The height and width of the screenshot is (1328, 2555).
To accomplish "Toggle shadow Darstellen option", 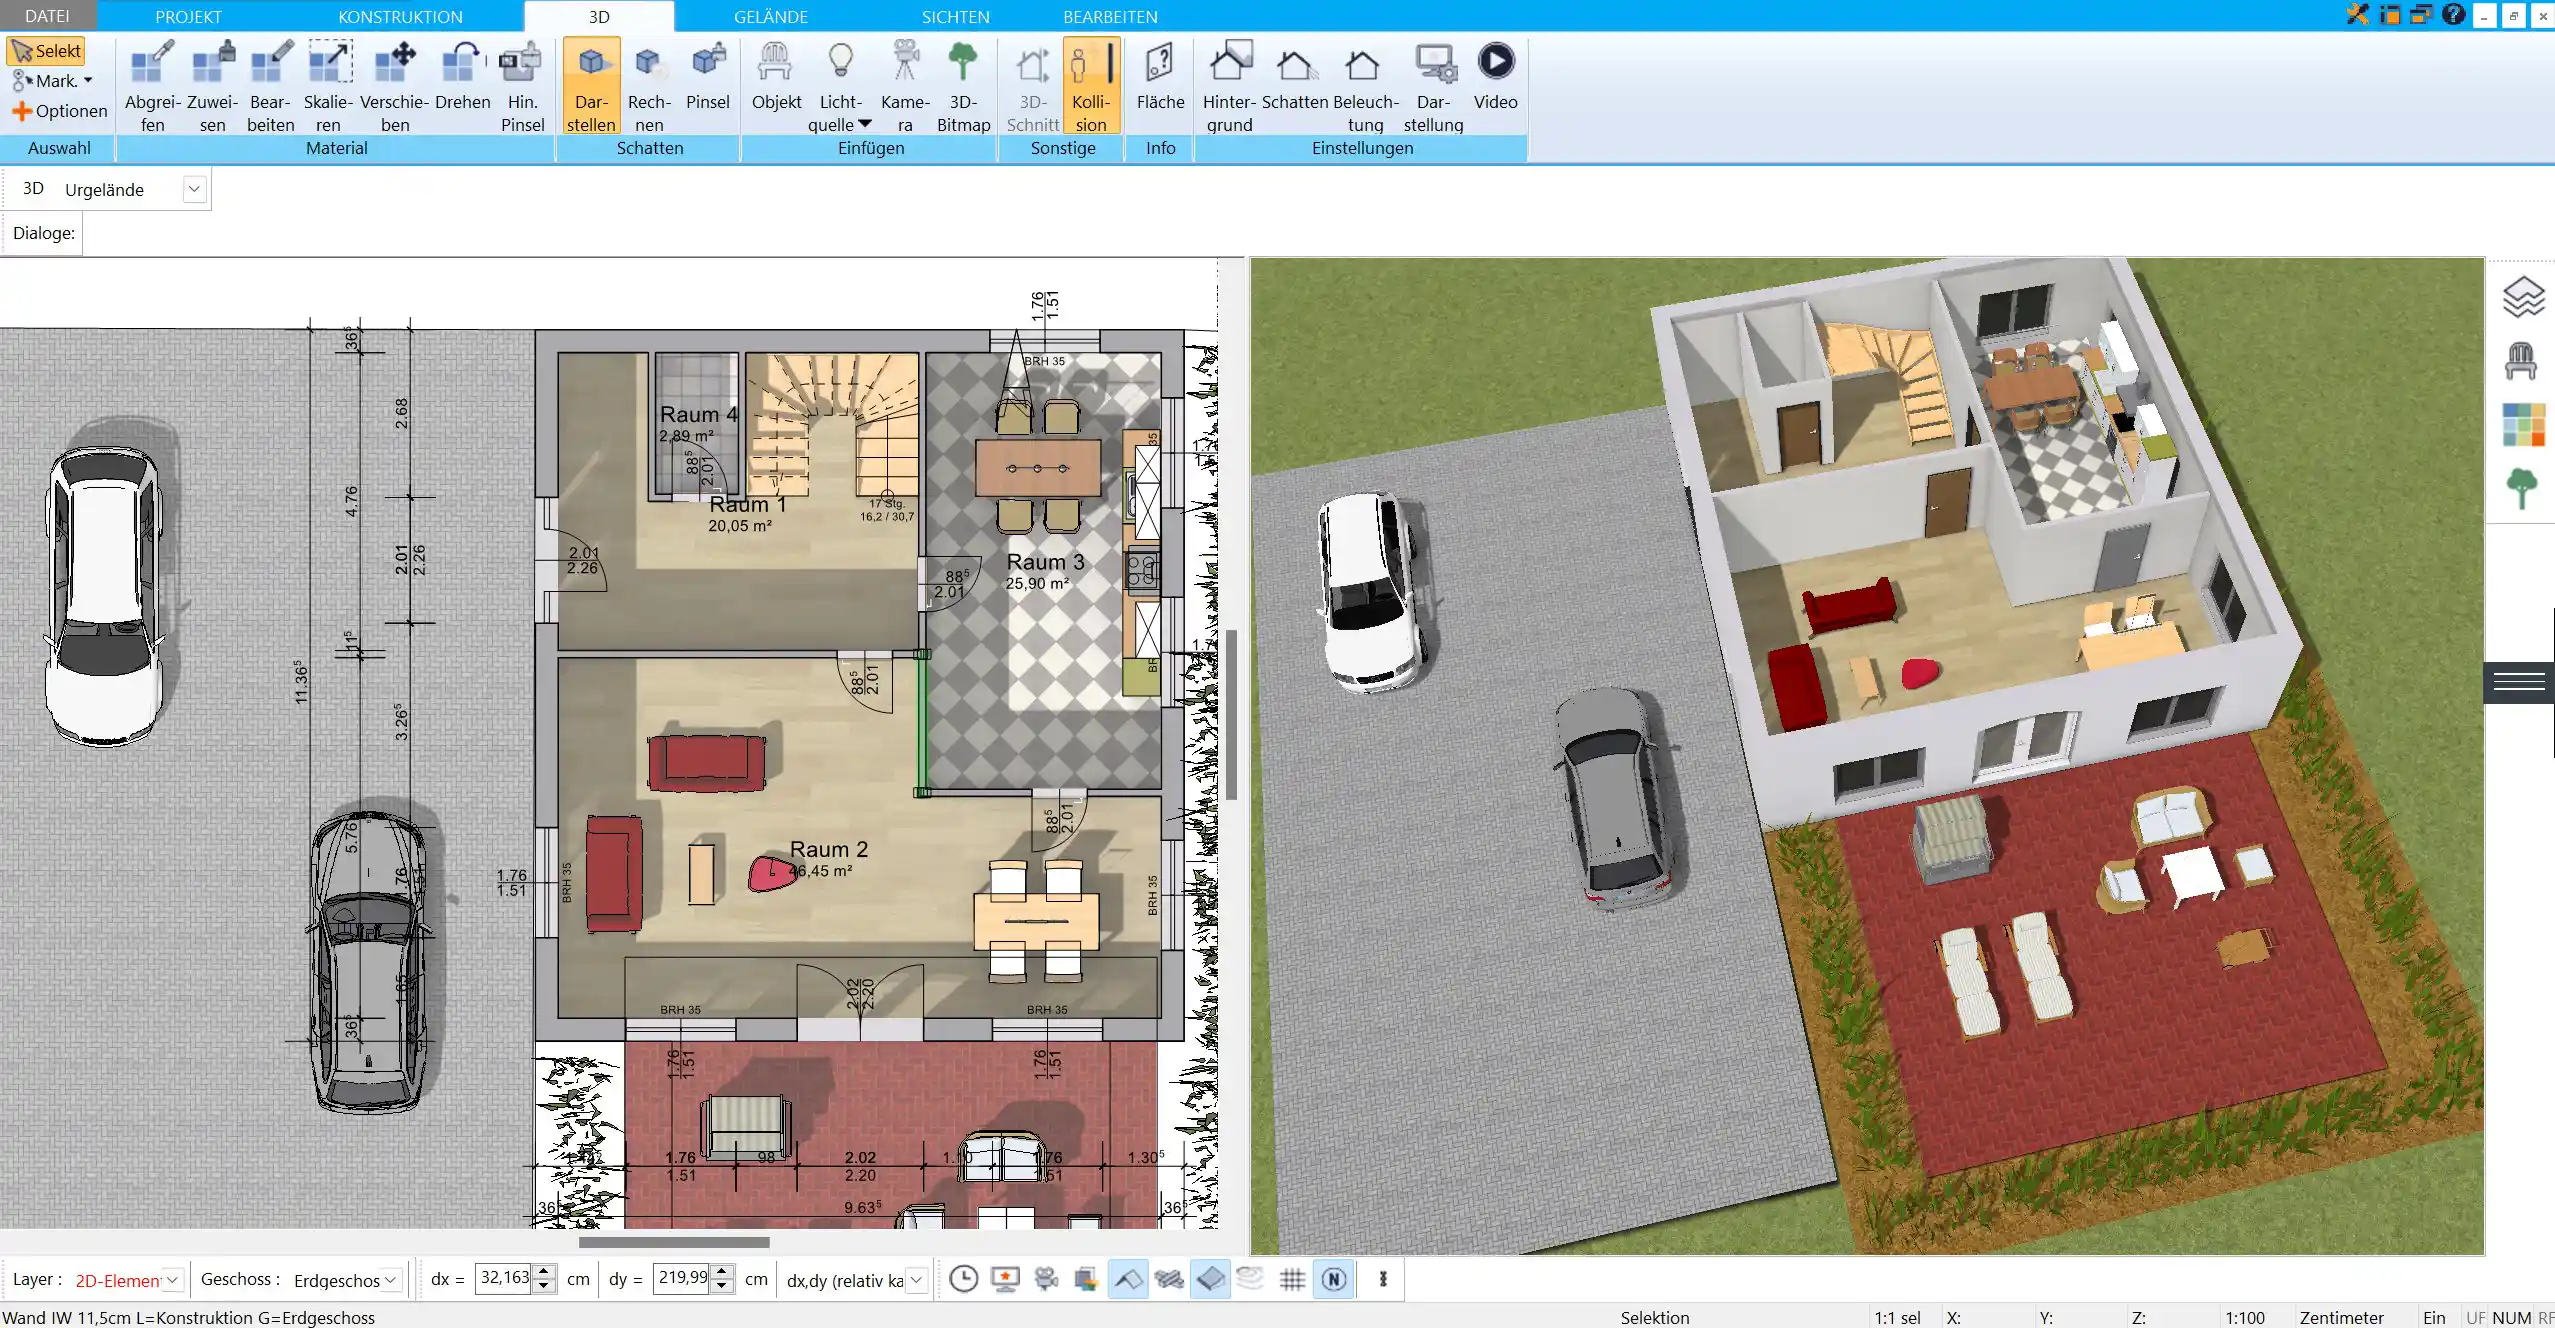I will [x=591, y=86].
